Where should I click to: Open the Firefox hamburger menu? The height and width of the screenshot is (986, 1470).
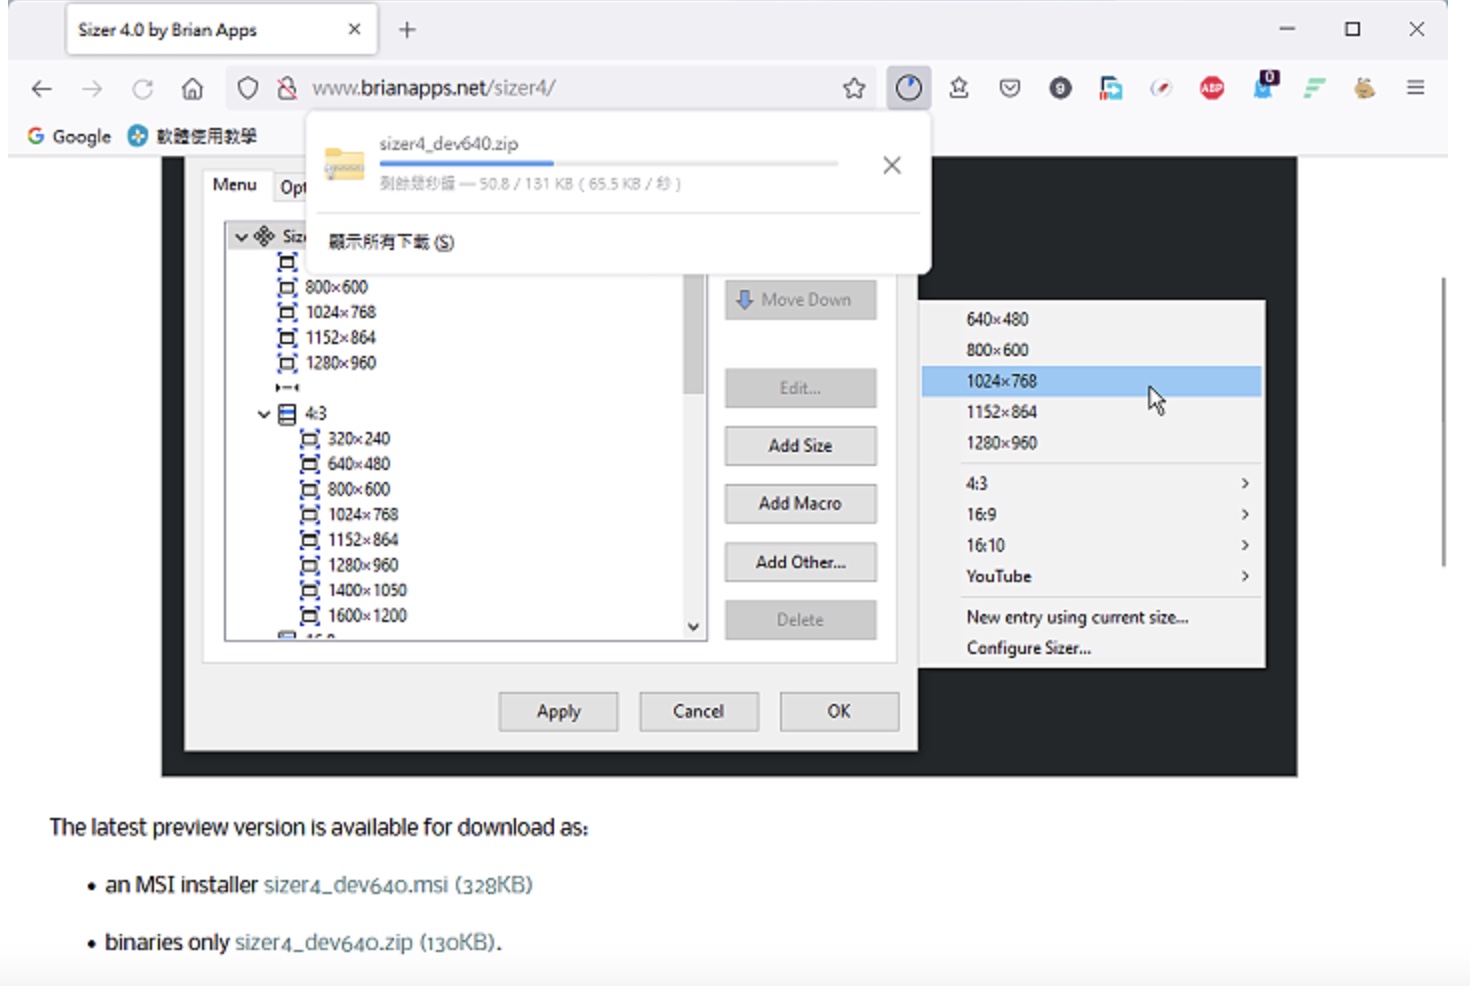(1415, 88)
